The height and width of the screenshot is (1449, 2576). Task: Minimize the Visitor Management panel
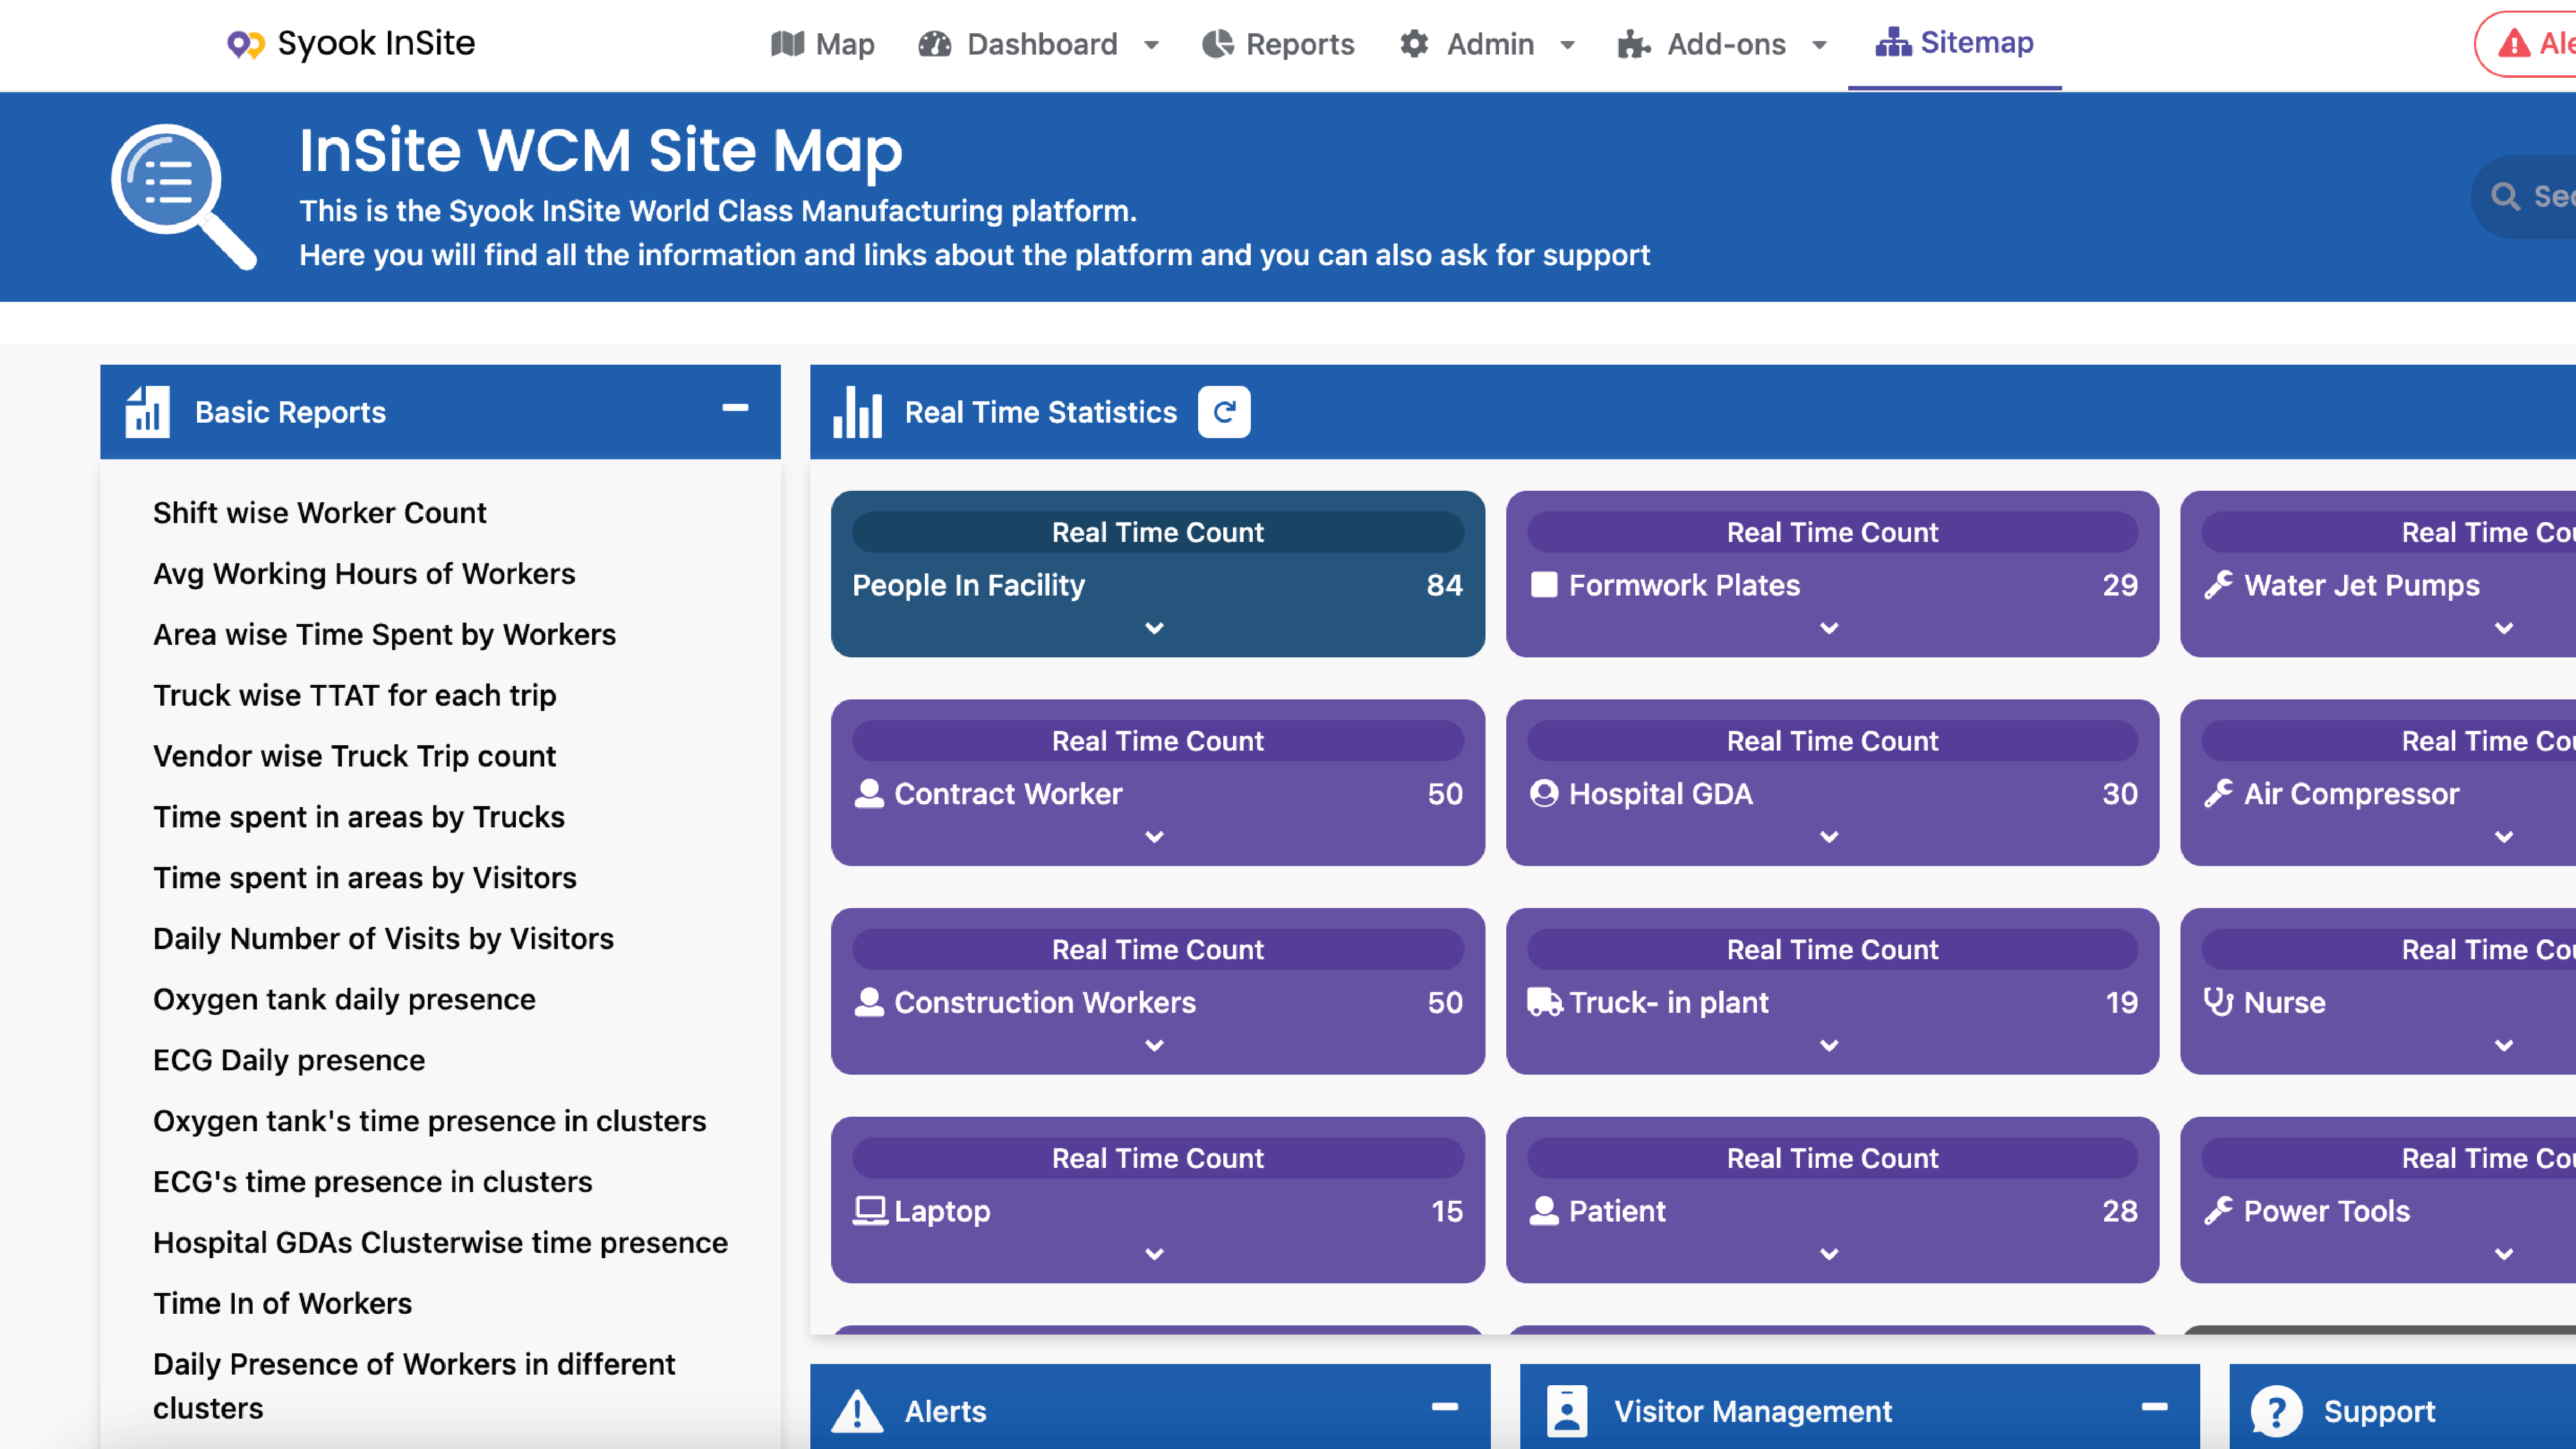point(2154,1407)
